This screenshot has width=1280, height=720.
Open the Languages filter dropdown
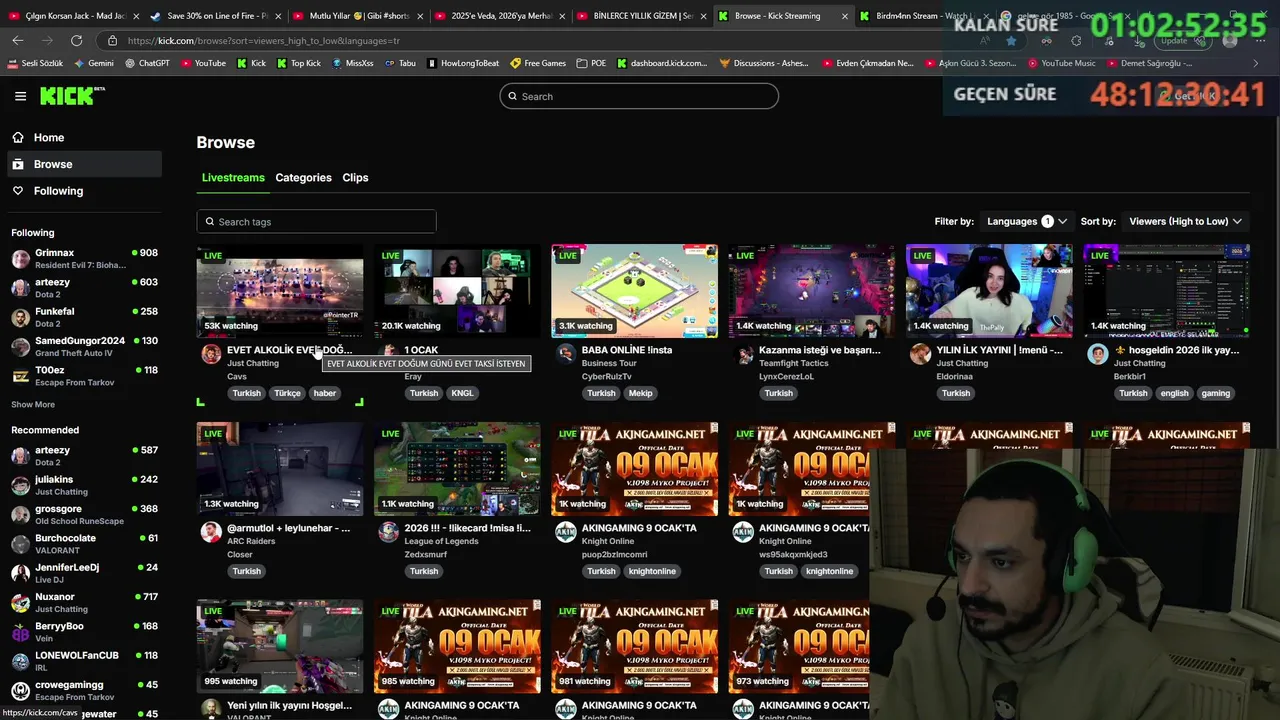(x=1027, y=221)
